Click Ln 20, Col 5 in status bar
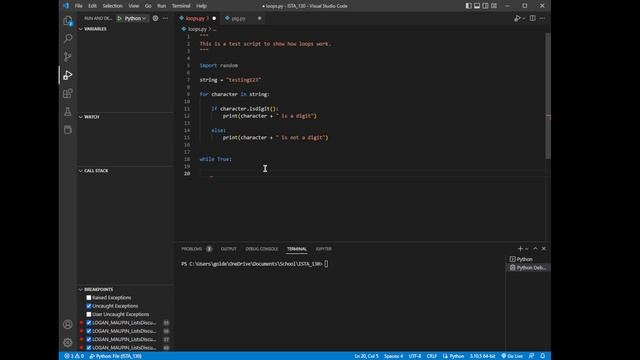This screenshot has height=360, width=640. click(367, 356)
